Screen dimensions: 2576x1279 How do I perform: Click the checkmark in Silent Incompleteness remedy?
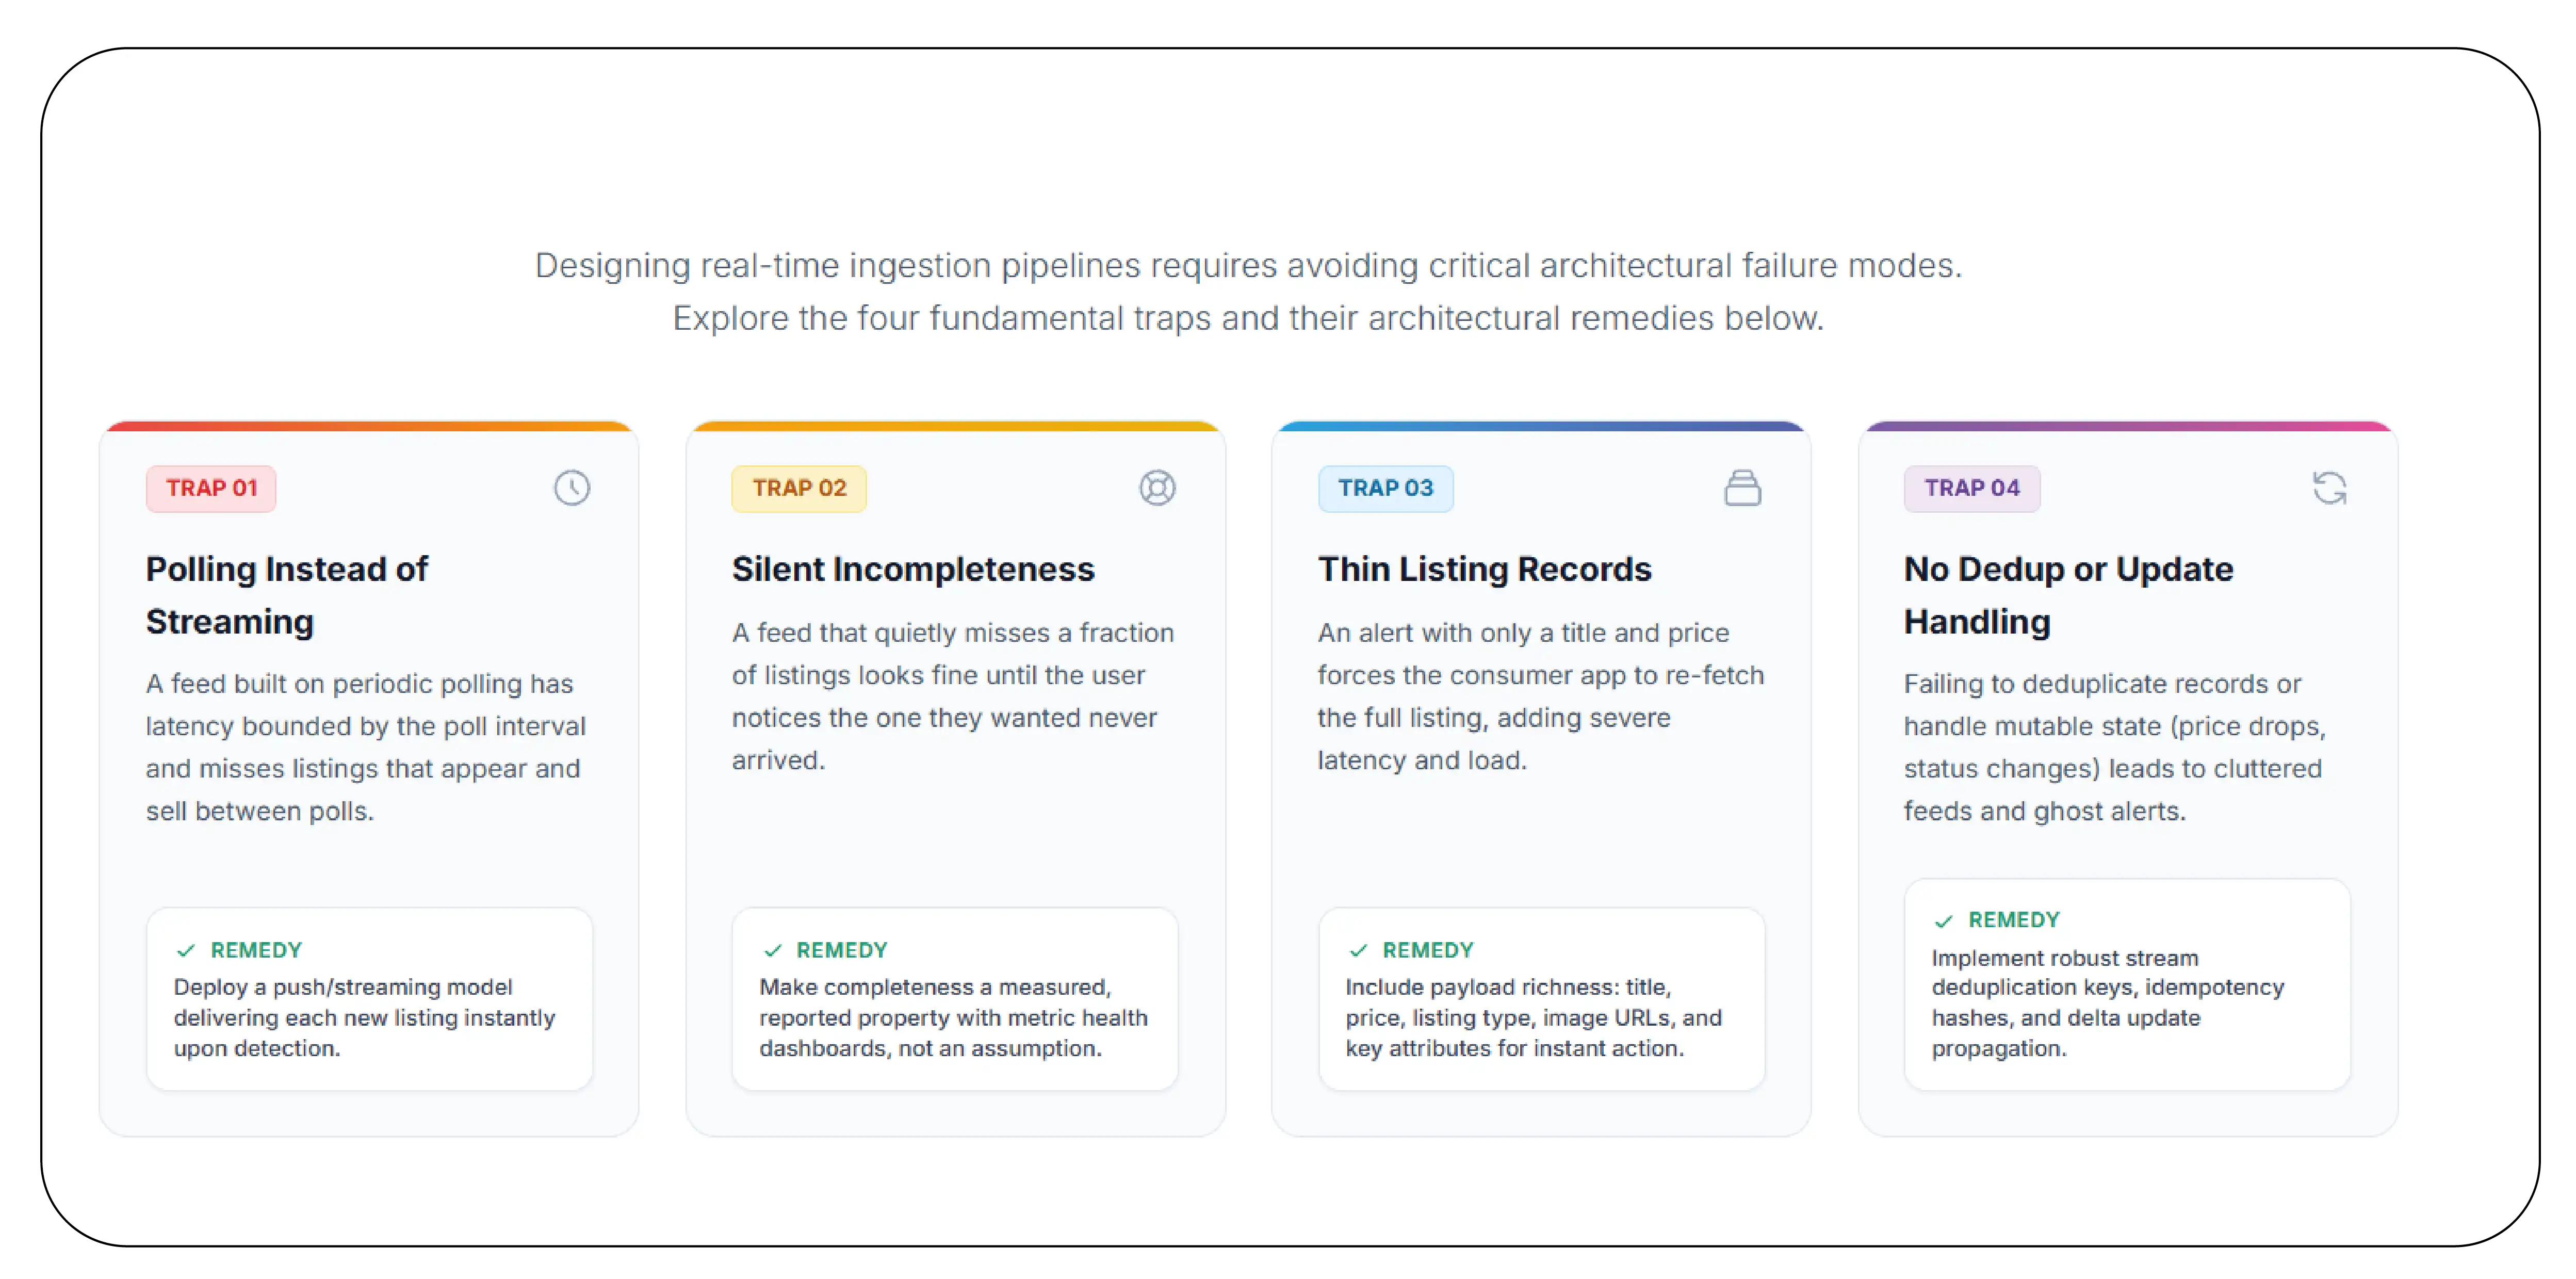772,950
